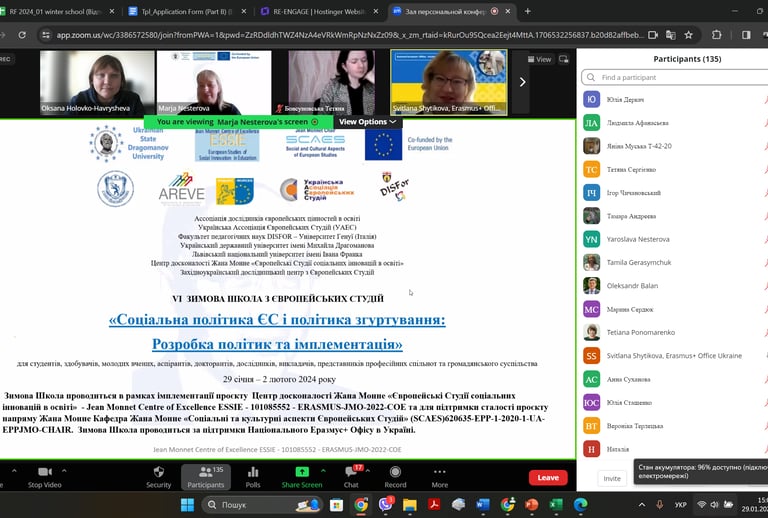The height and width of the screenshot is (518, 768).
Task: Toggle the Chrome side panel icon
Action: [x=746, y=35]
